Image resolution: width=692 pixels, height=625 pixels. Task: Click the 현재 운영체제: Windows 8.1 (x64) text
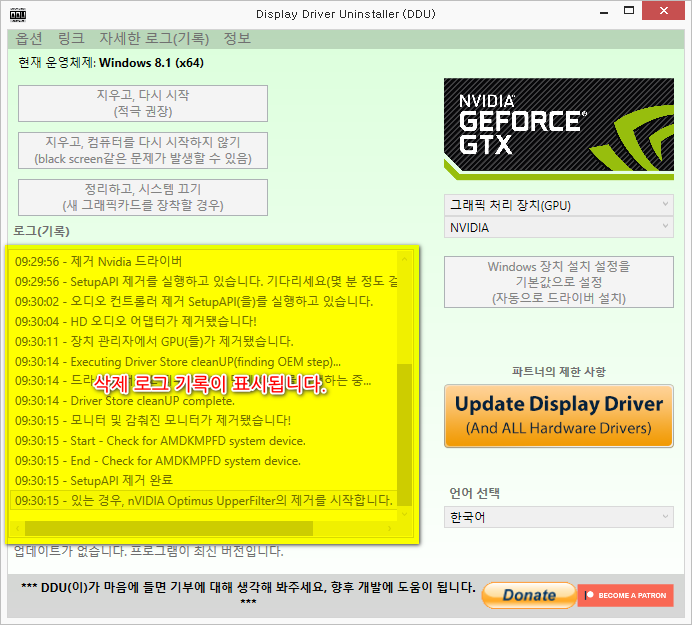coord(111,63)
